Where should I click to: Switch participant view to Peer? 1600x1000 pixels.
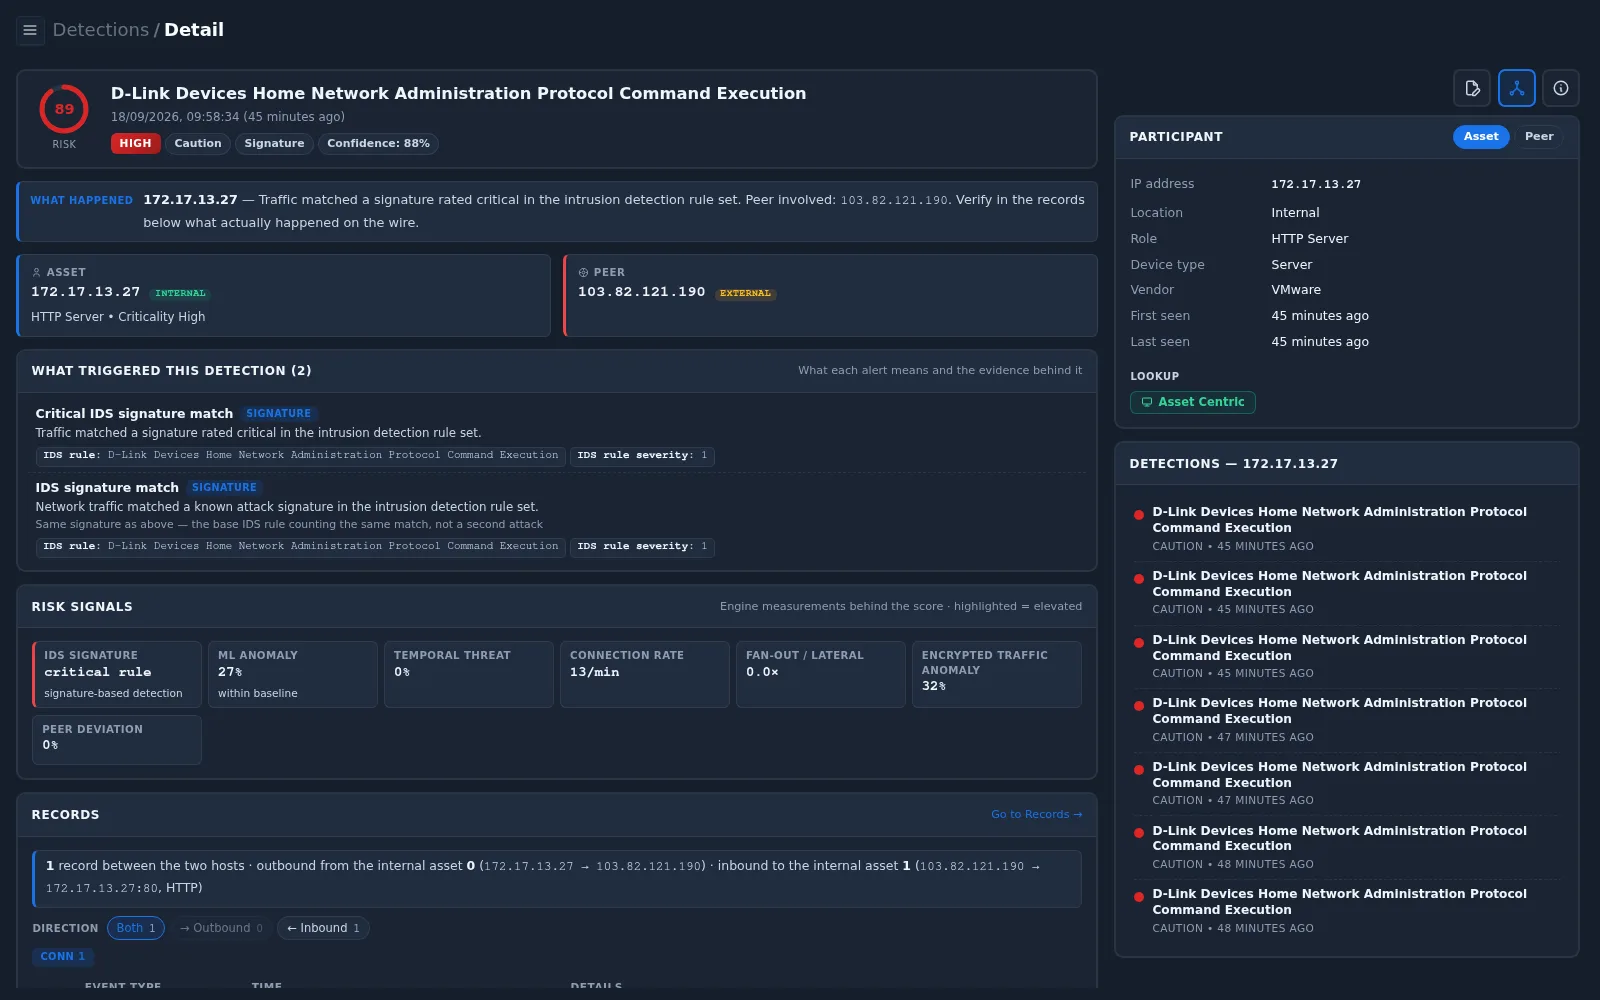coord(1539,137)
